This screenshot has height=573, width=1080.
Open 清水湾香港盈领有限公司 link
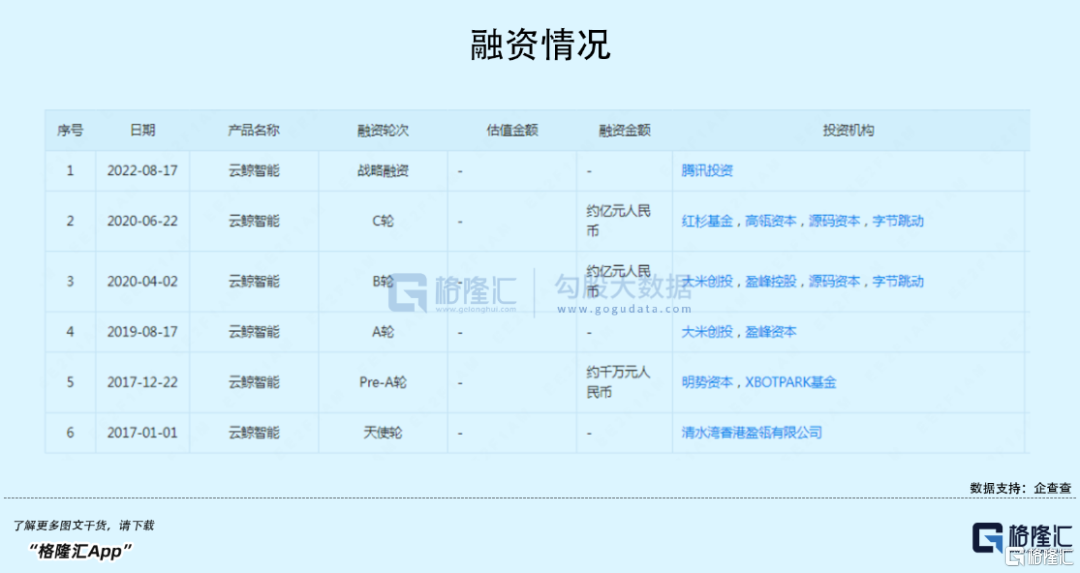(751, 433)
